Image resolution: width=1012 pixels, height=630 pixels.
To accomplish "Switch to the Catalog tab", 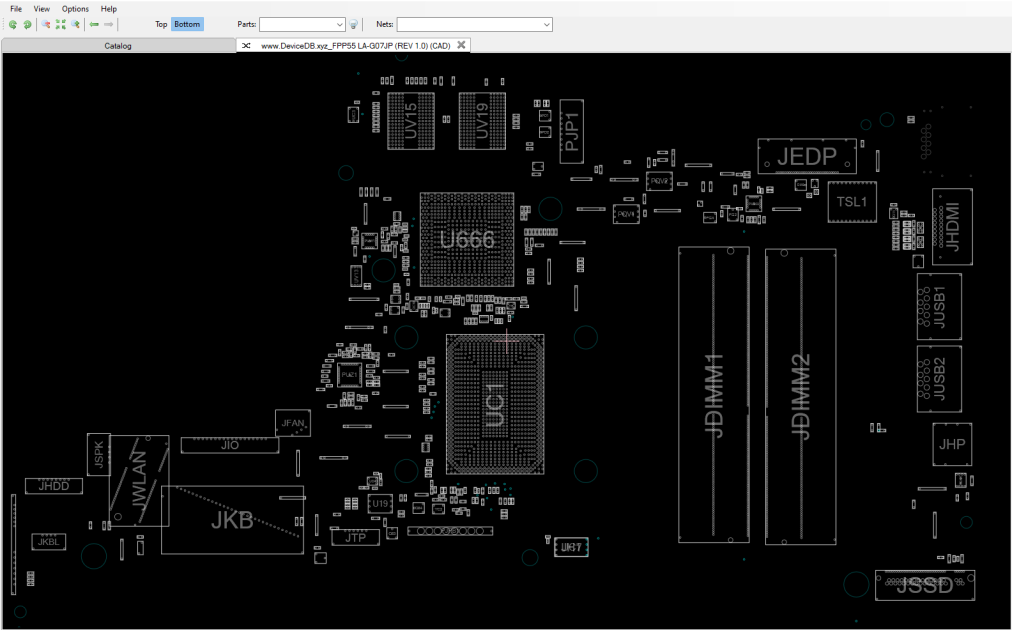I will pos(118,46).
